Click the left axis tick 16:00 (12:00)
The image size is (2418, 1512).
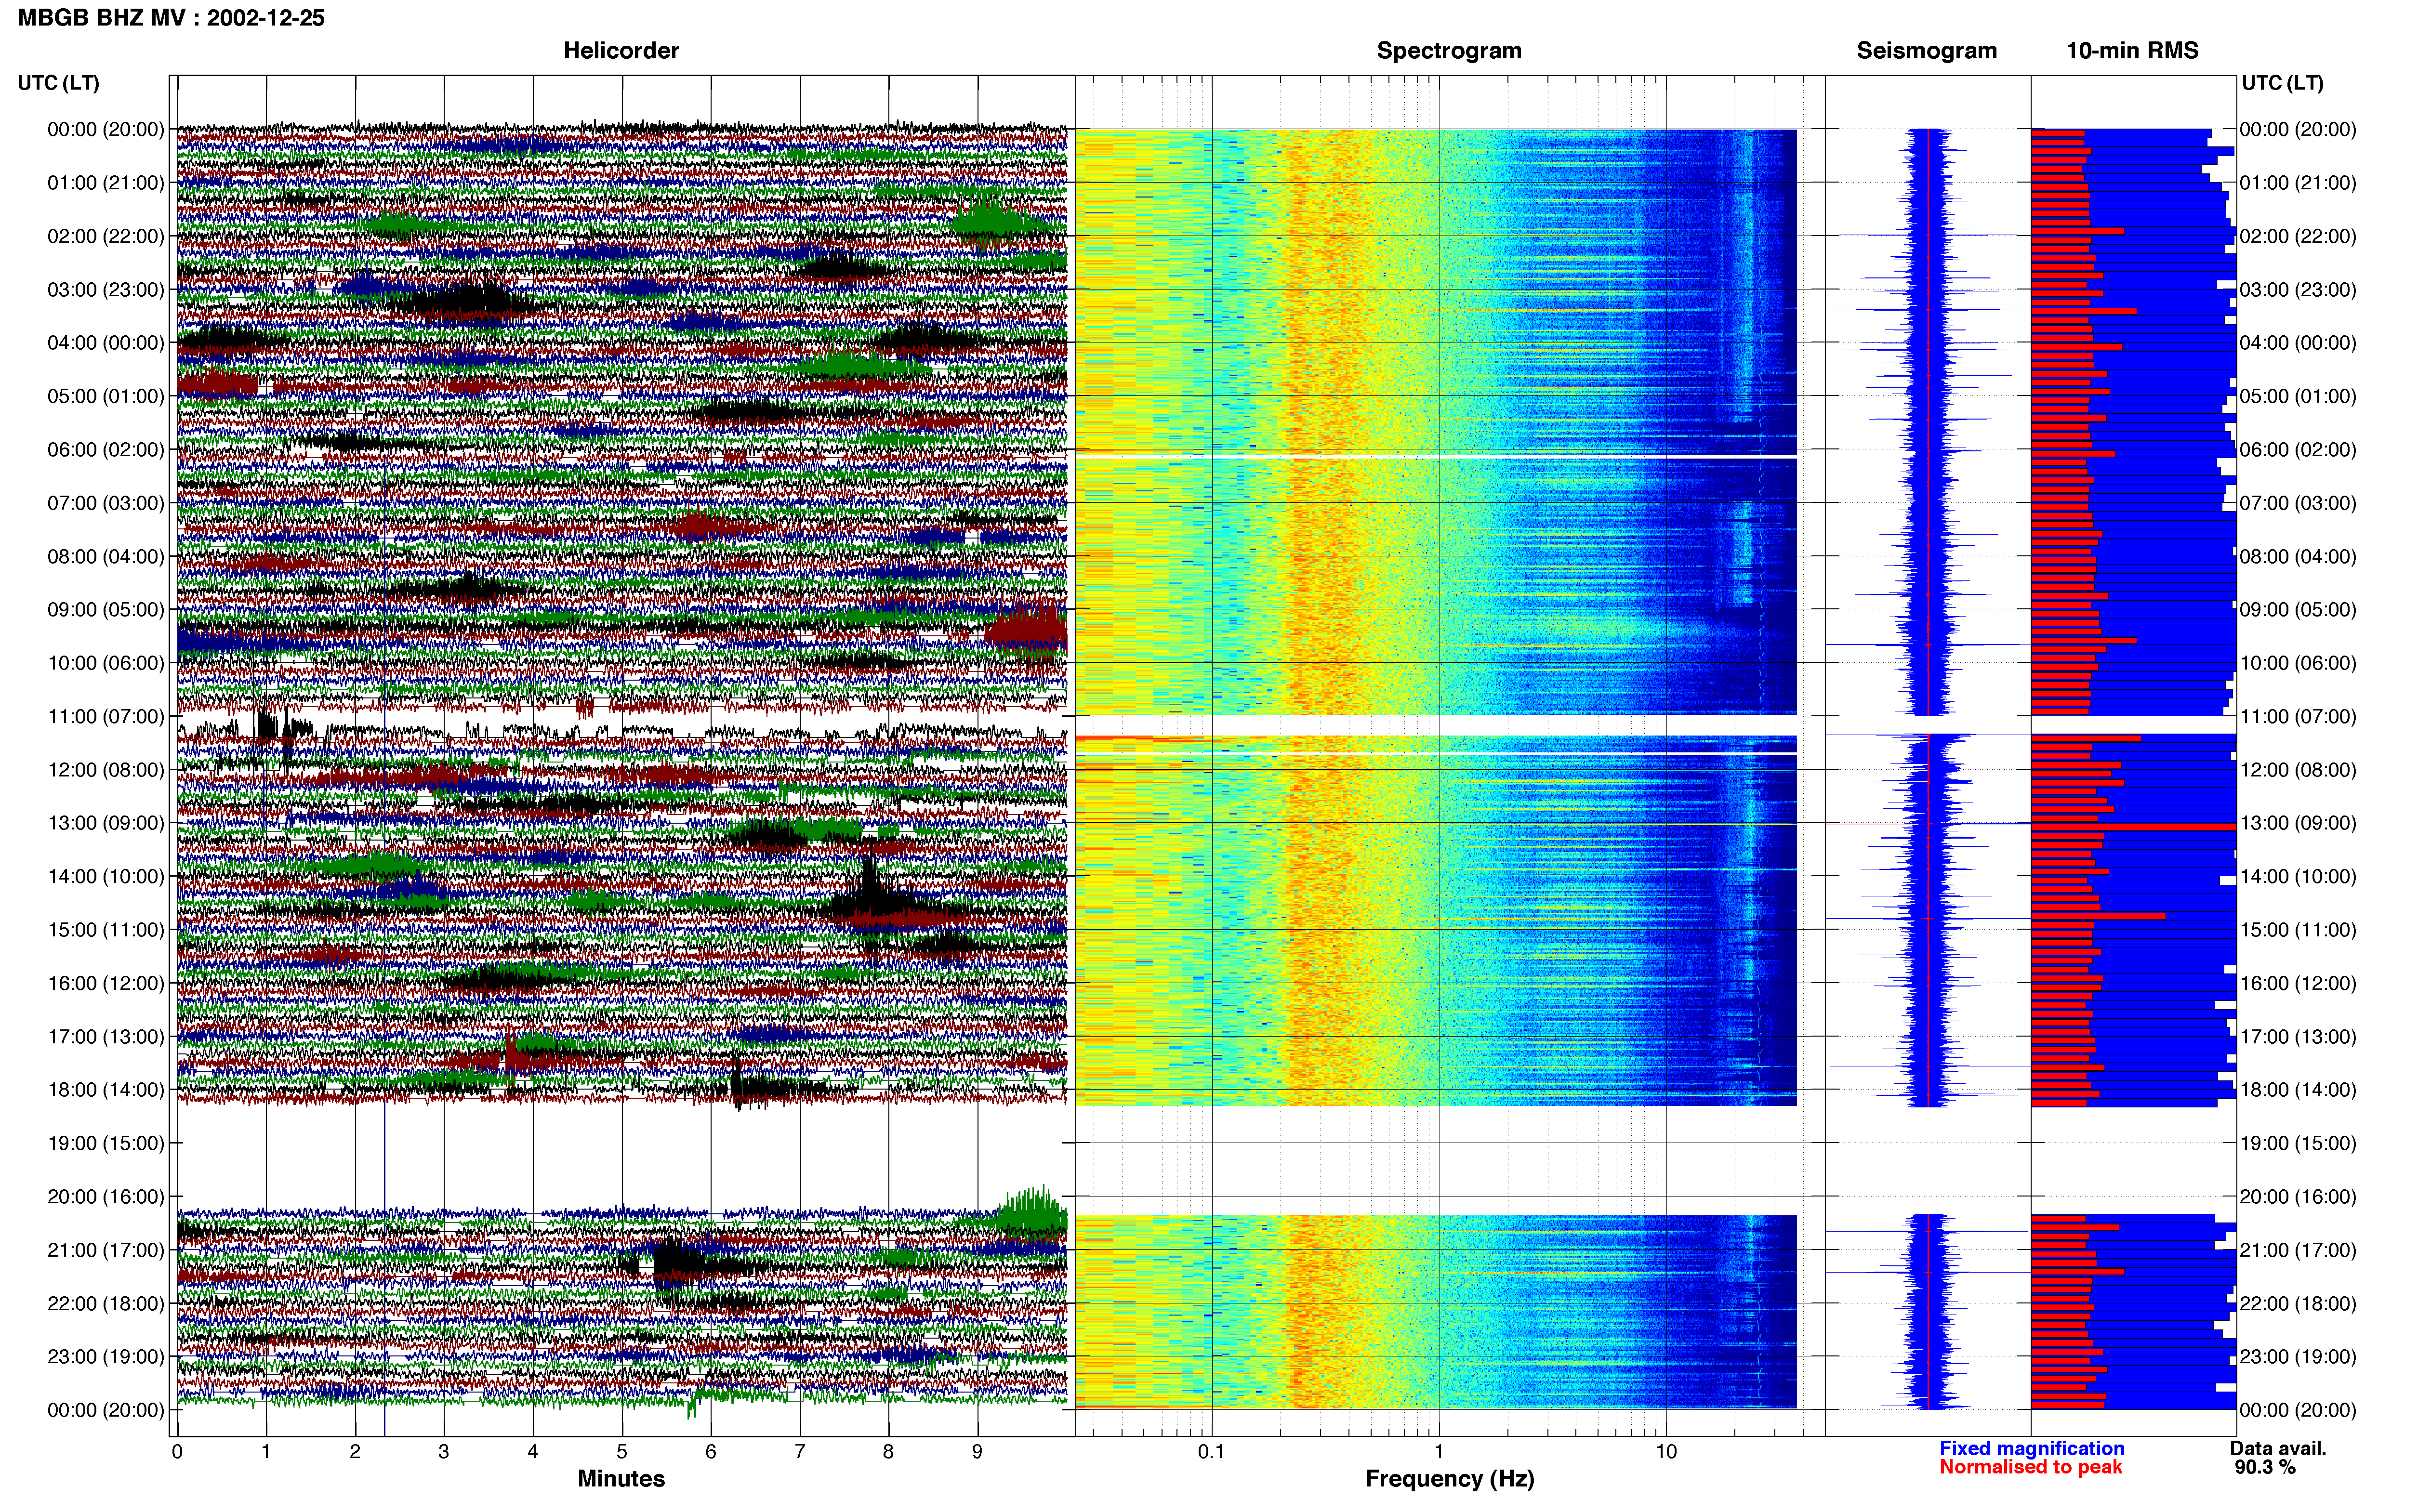click(x=106, y=983)
